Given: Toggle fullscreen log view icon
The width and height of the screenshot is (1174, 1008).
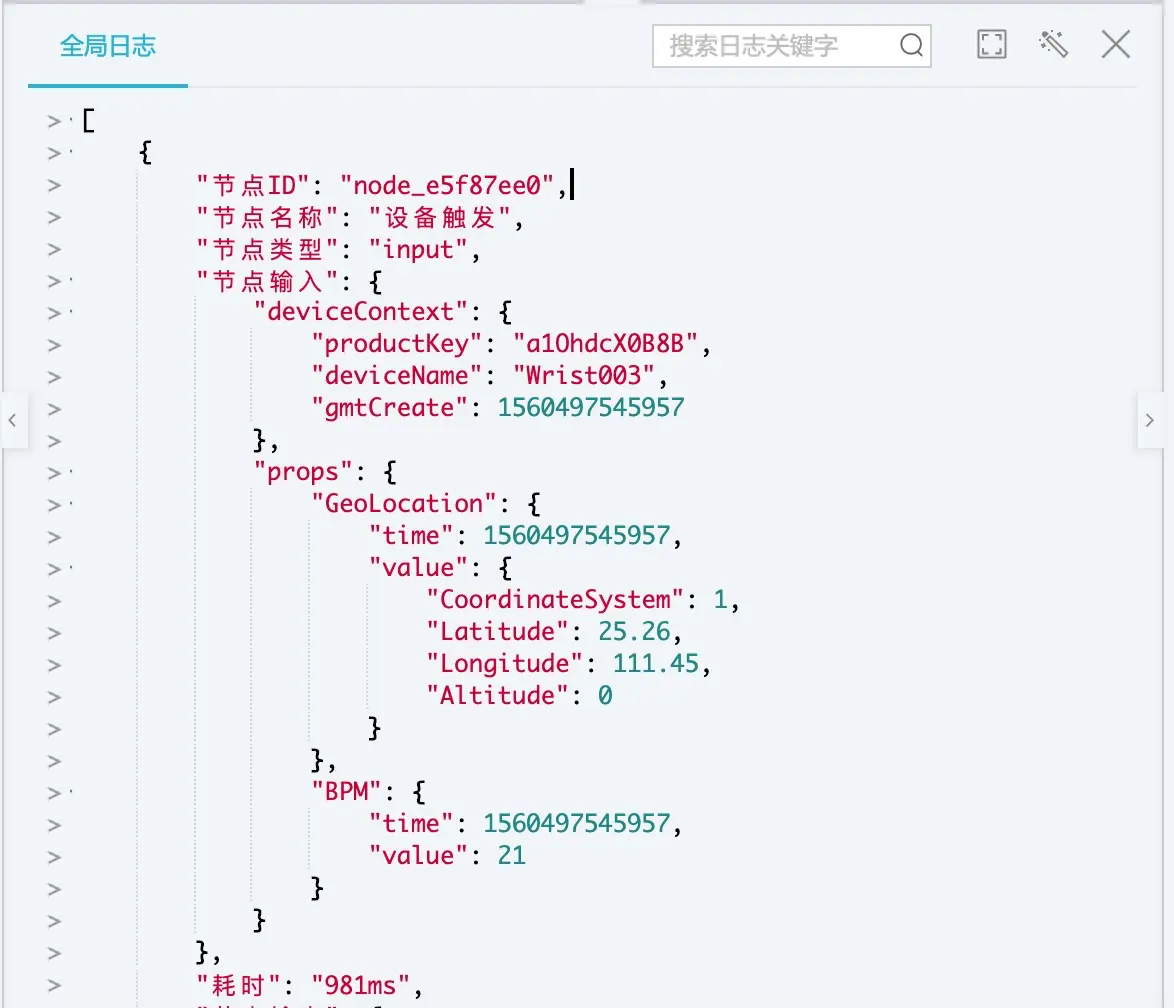Looking at the screenshot, I should (991, 44).
